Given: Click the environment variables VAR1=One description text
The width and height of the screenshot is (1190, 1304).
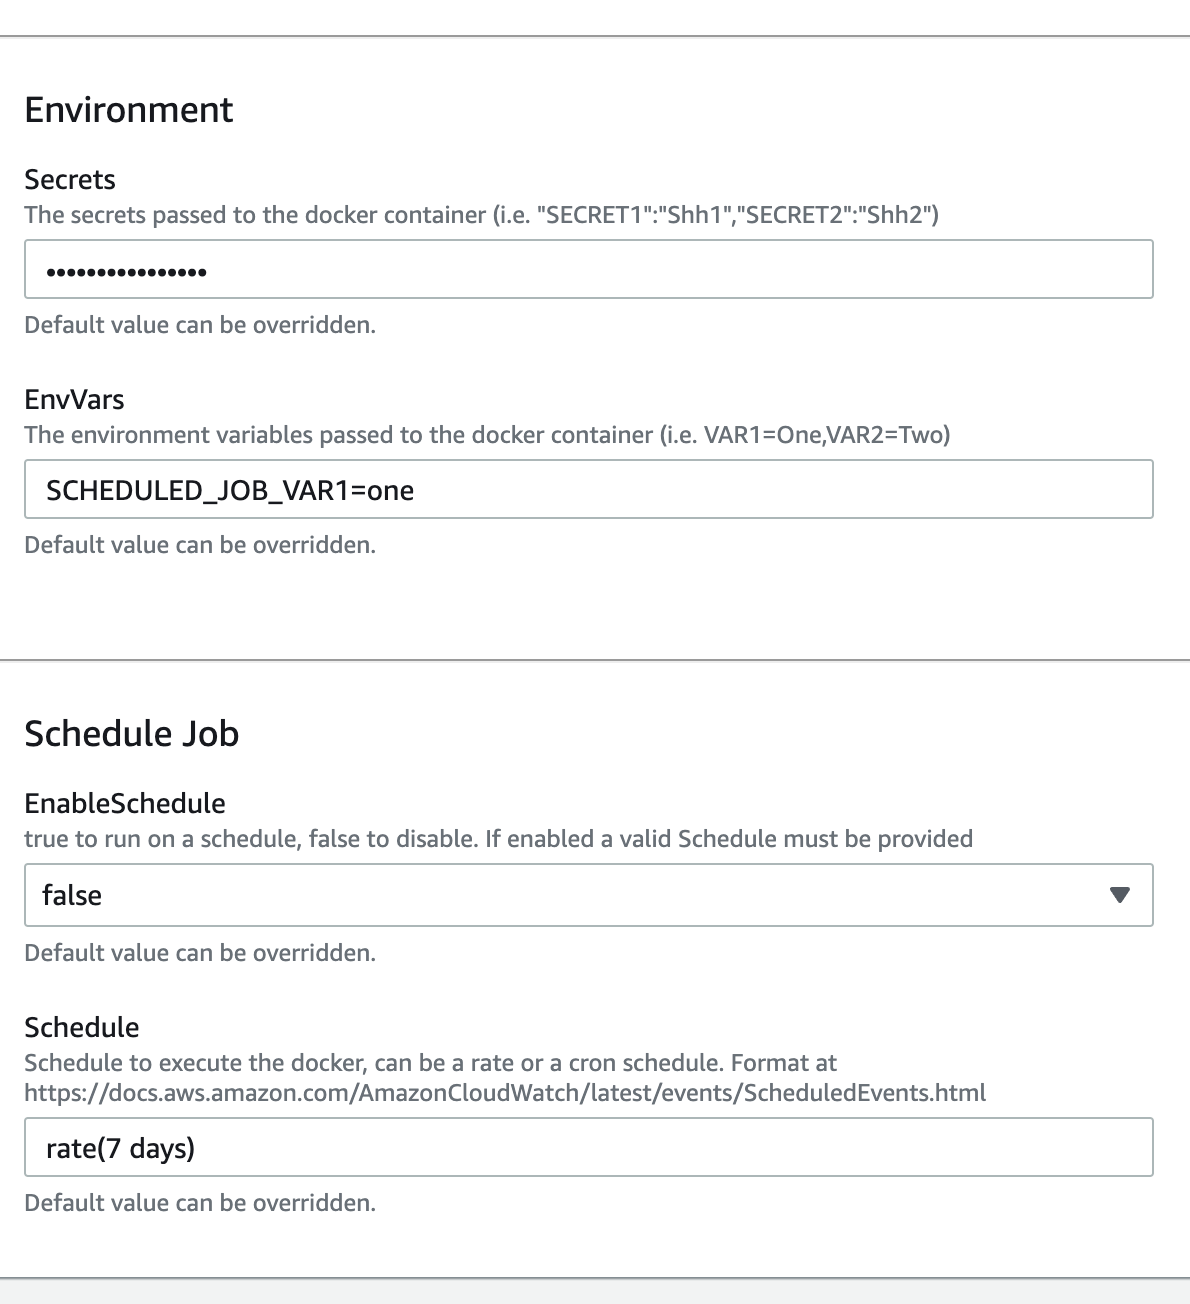Looking at the screenshot, I should [487, 435].
